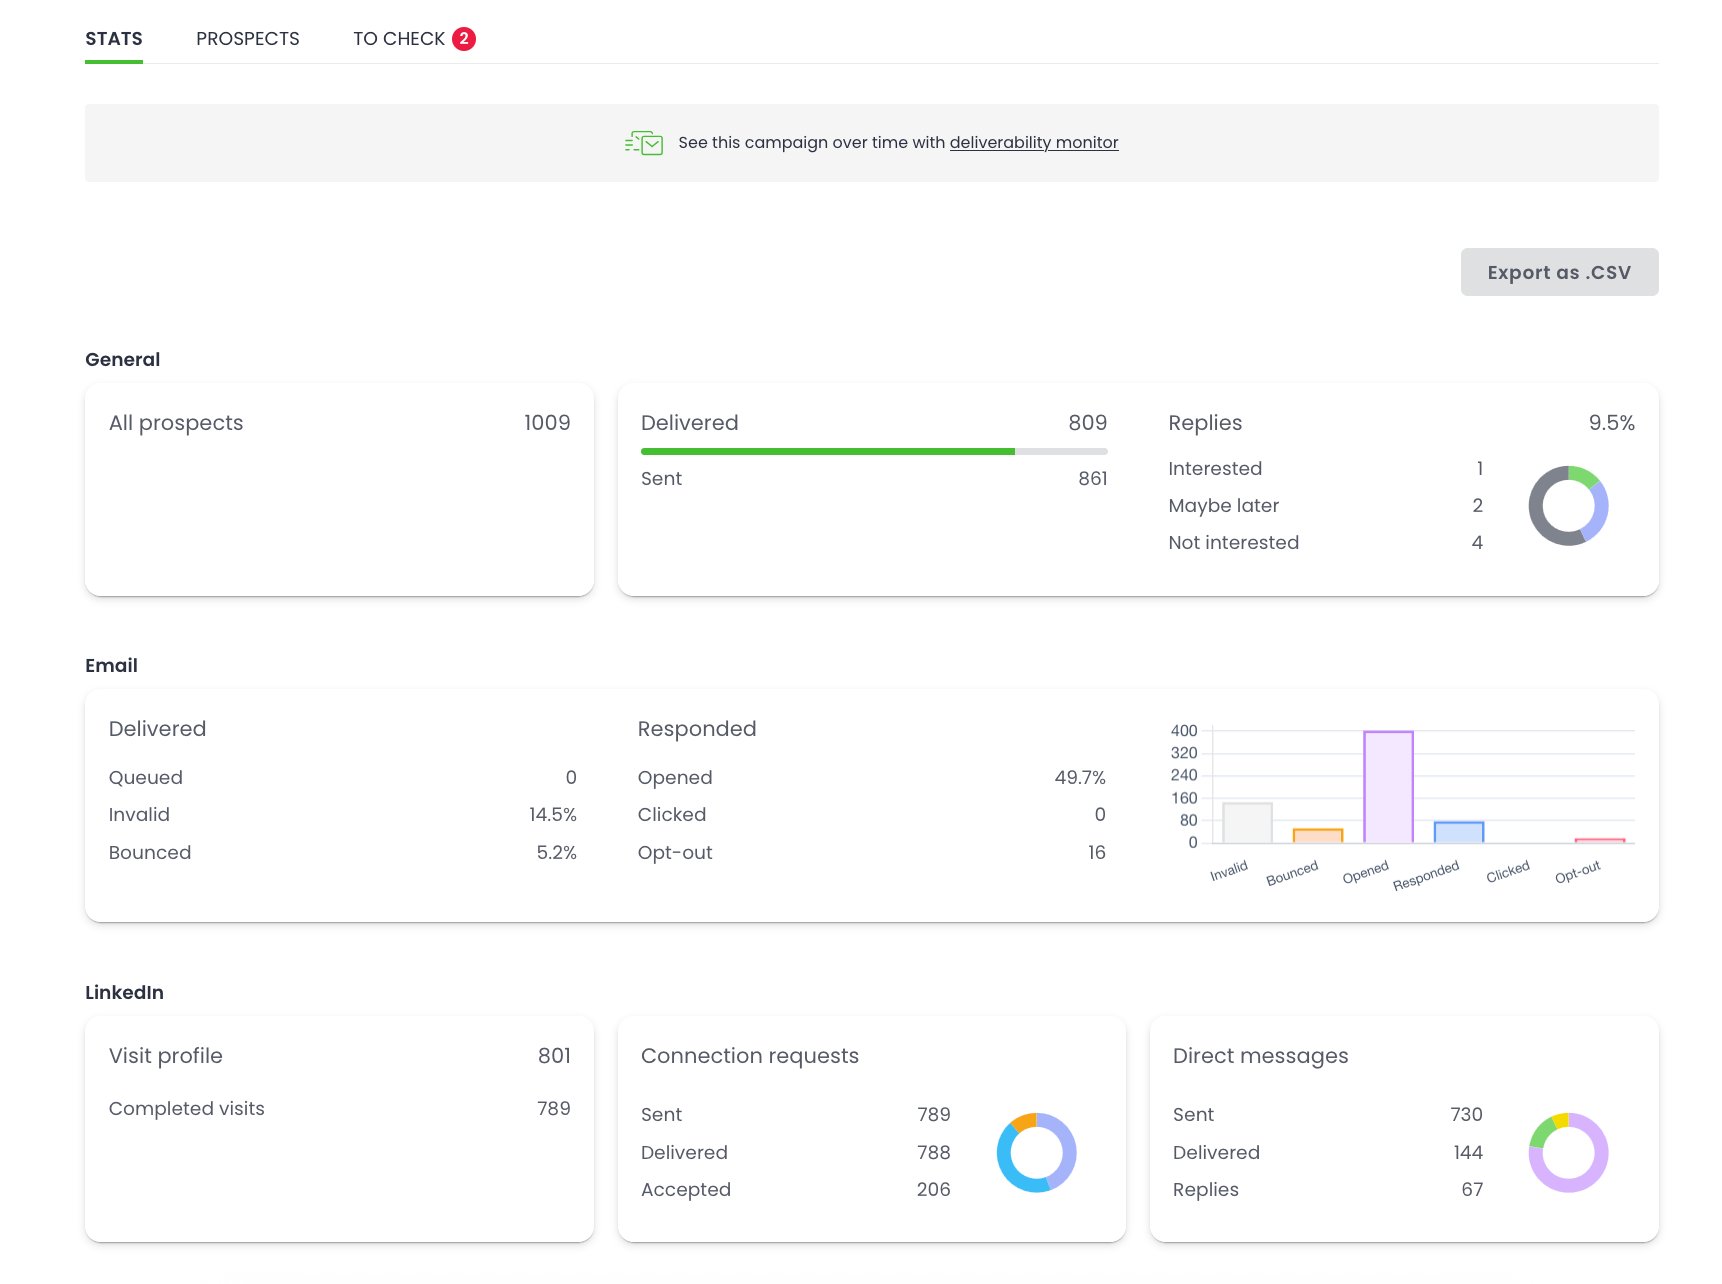
Task: Click the Bounced bar in email chart
Action: tap(1317, 836)
